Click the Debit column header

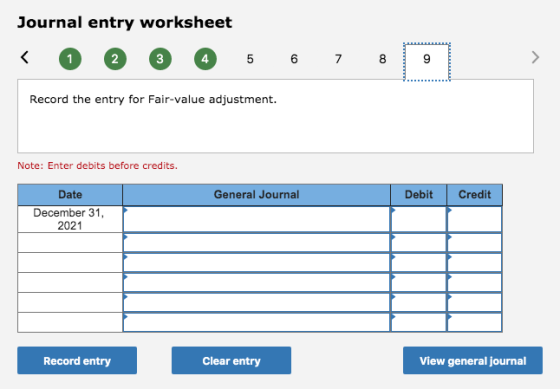[x=419, y=195]
